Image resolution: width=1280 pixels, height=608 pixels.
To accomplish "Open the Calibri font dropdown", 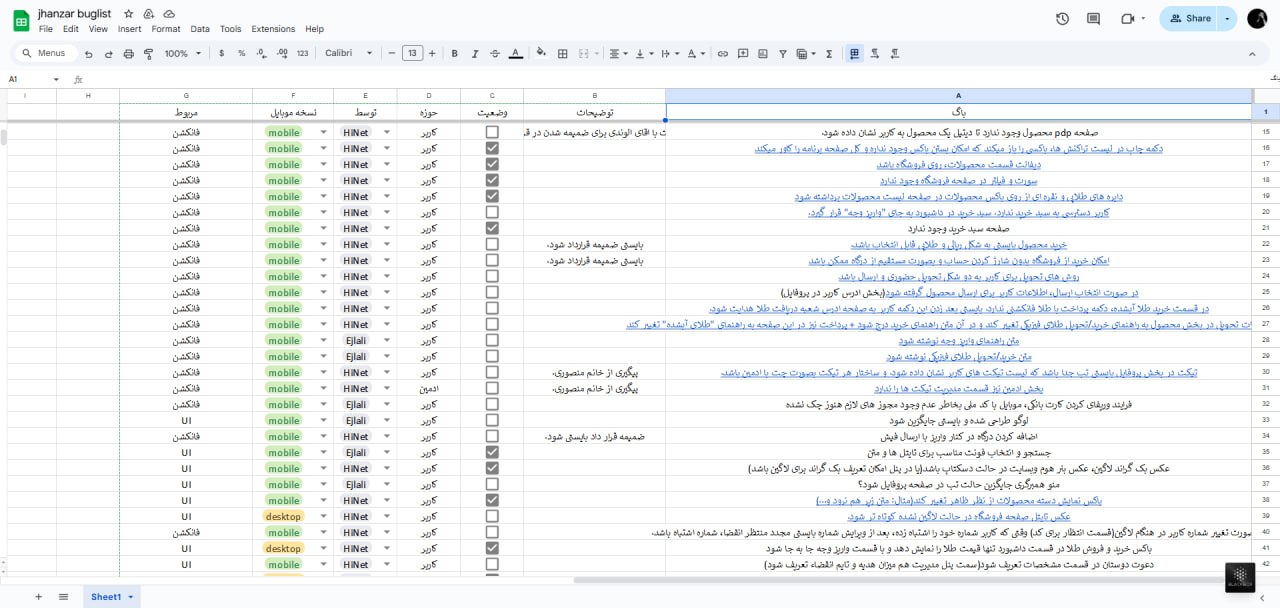I will pos(349,54).
